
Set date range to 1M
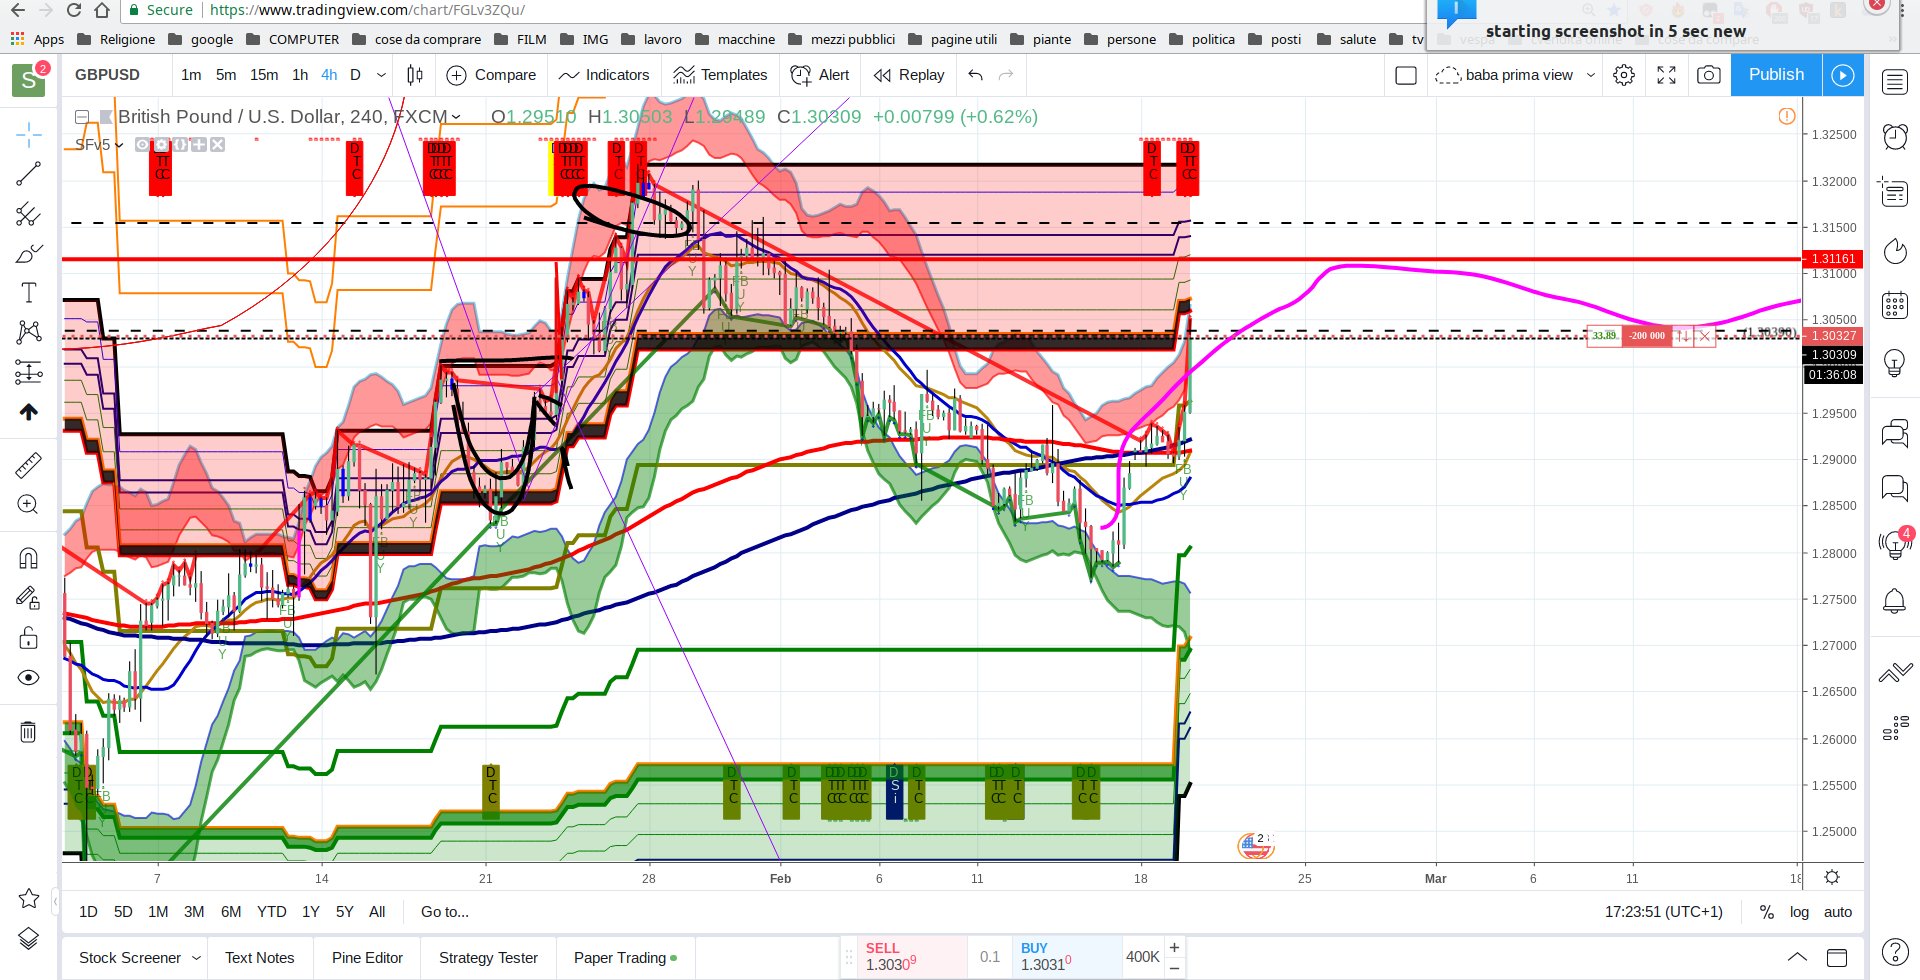click(x=158, y=912)
